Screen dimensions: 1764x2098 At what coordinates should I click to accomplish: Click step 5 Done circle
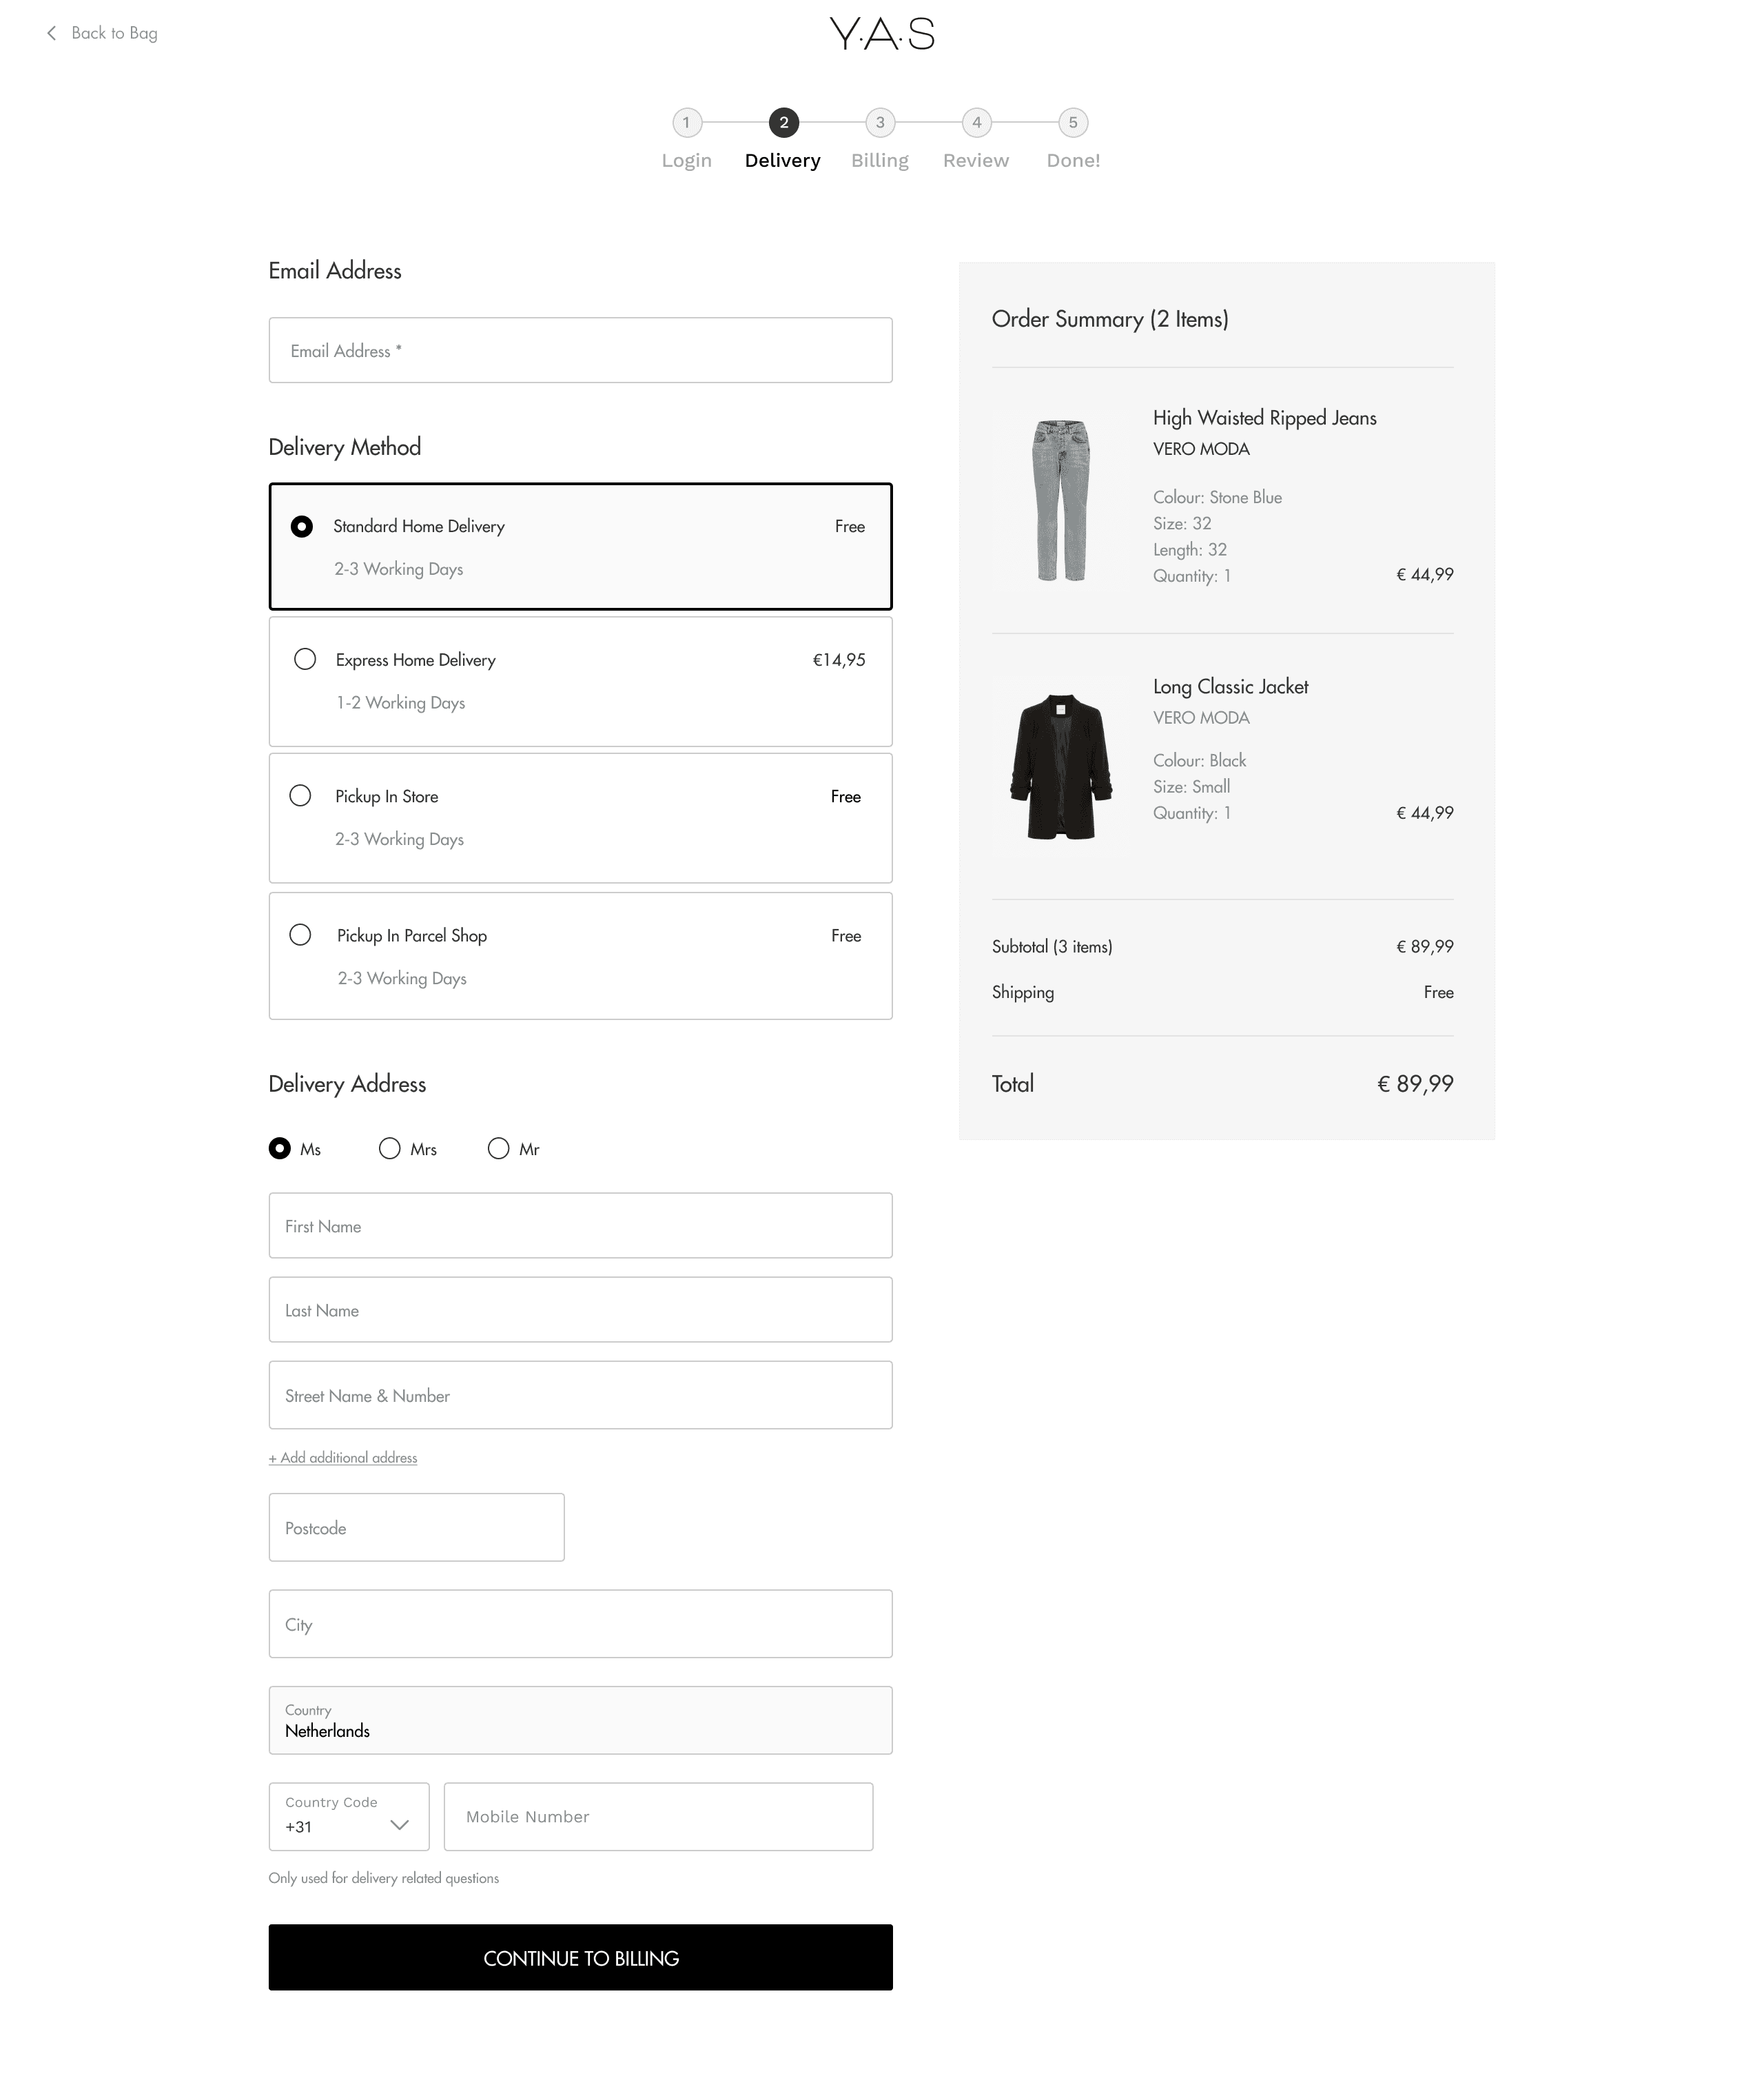pyautogui.click(x=1073, y=123)
